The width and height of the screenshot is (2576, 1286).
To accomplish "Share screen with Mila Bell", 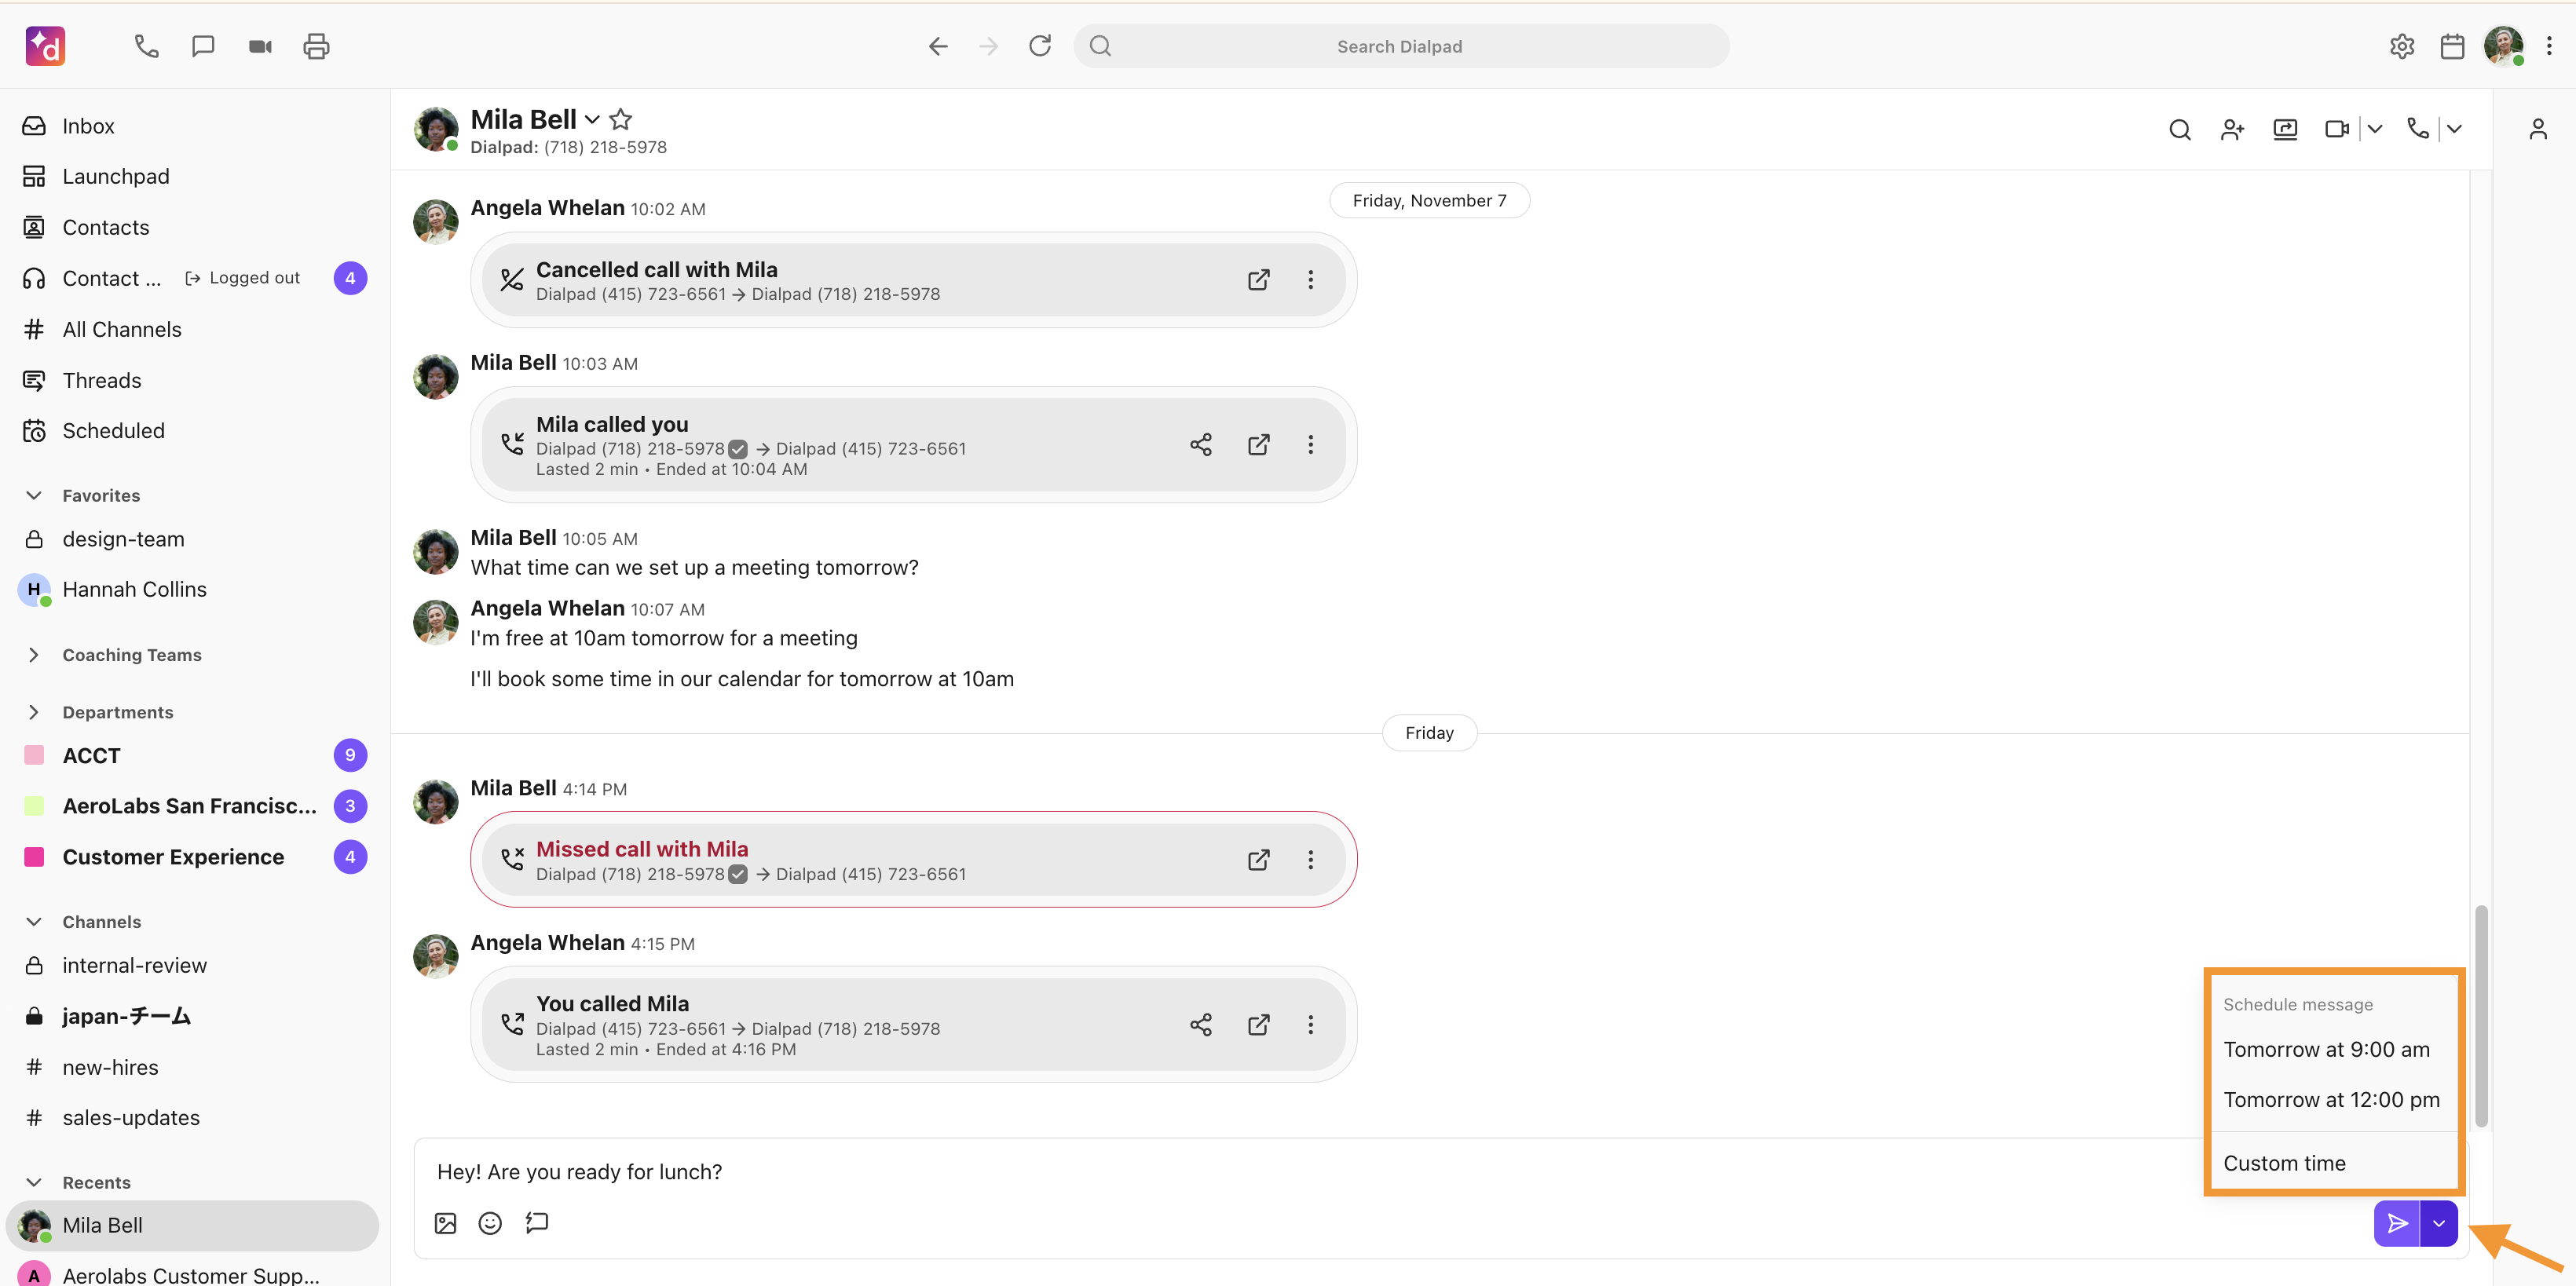I will [2285, 129].
